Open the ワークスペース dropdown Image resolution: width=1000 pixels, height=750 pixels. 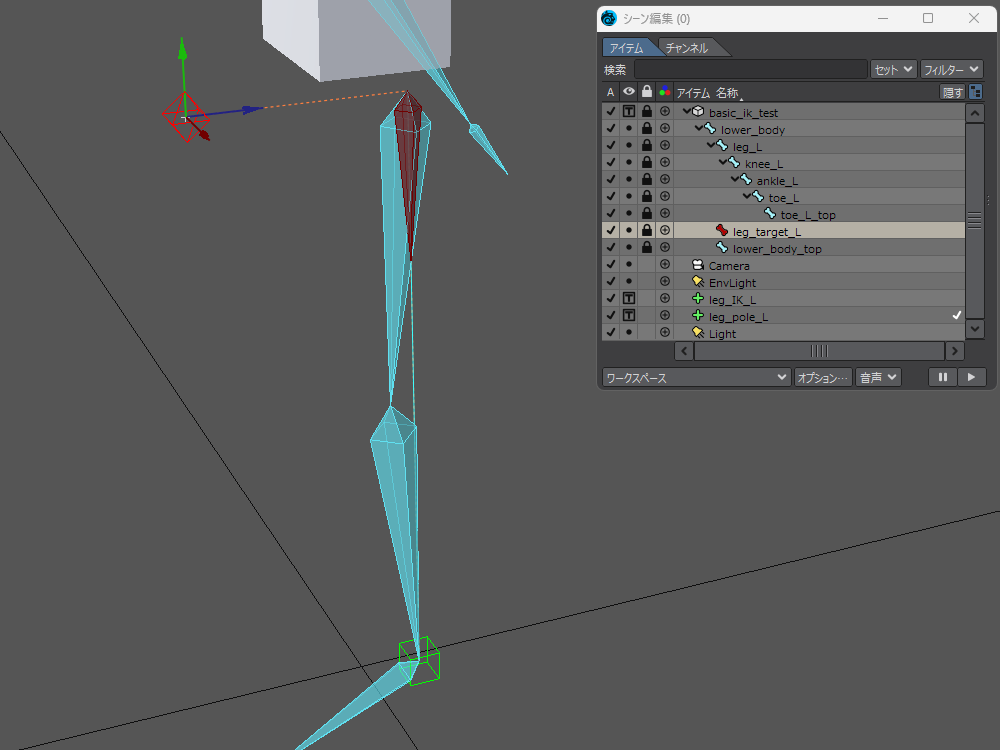click(x=696, y=377)
